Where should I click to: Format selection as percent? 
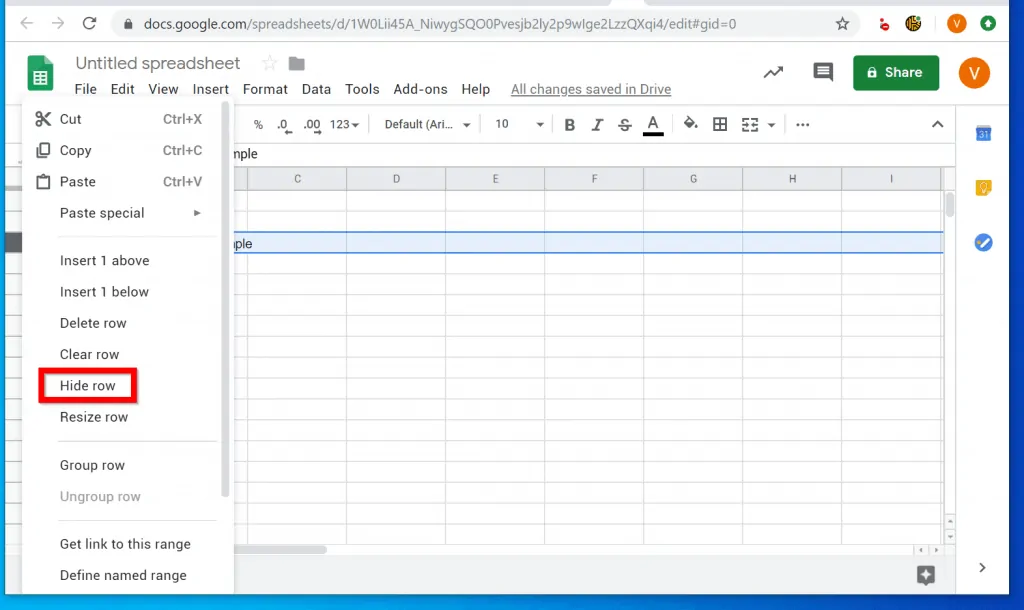257,124
